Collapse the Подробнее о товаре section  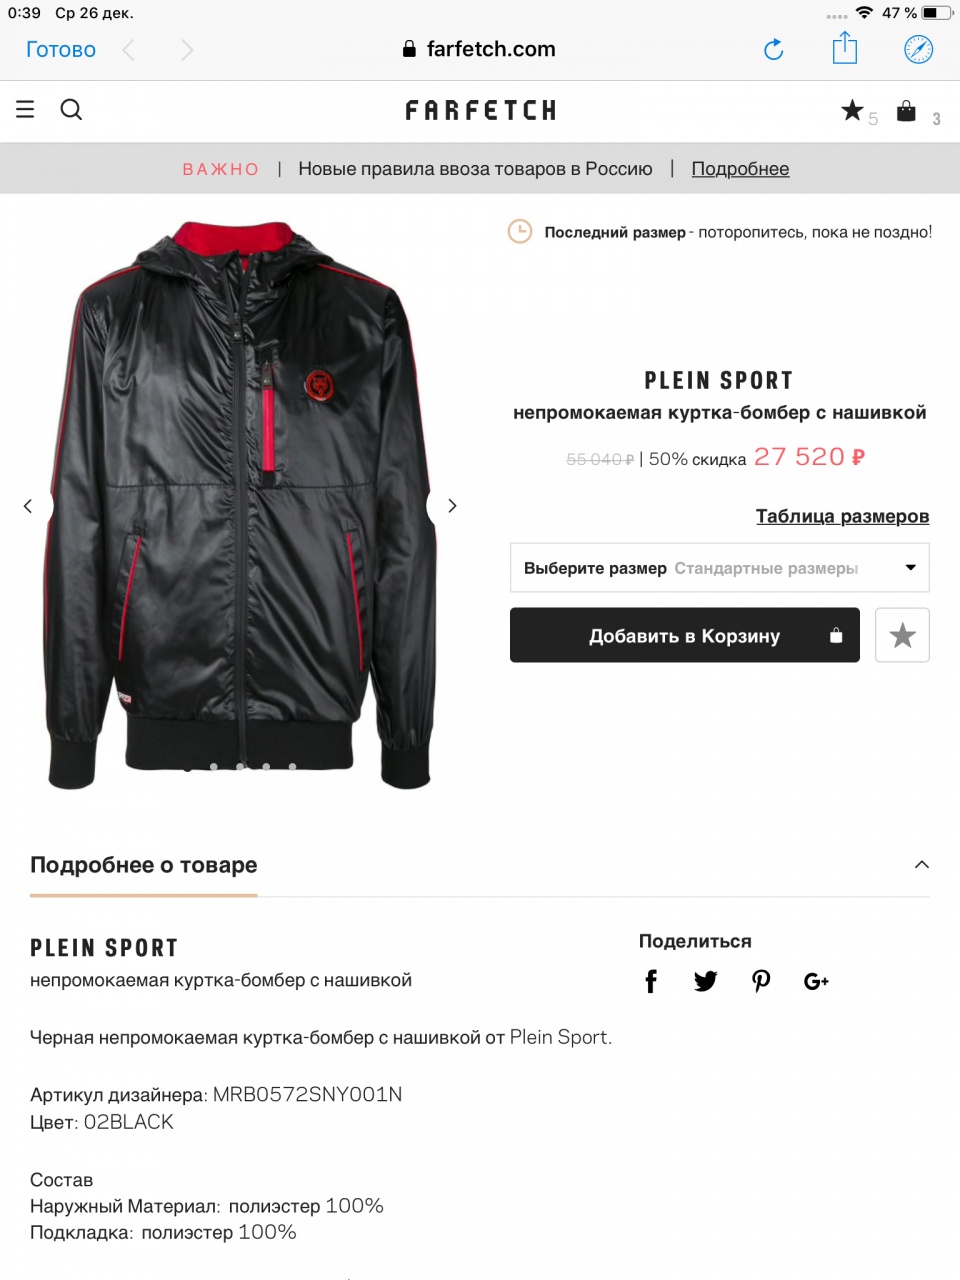[922, 865]
